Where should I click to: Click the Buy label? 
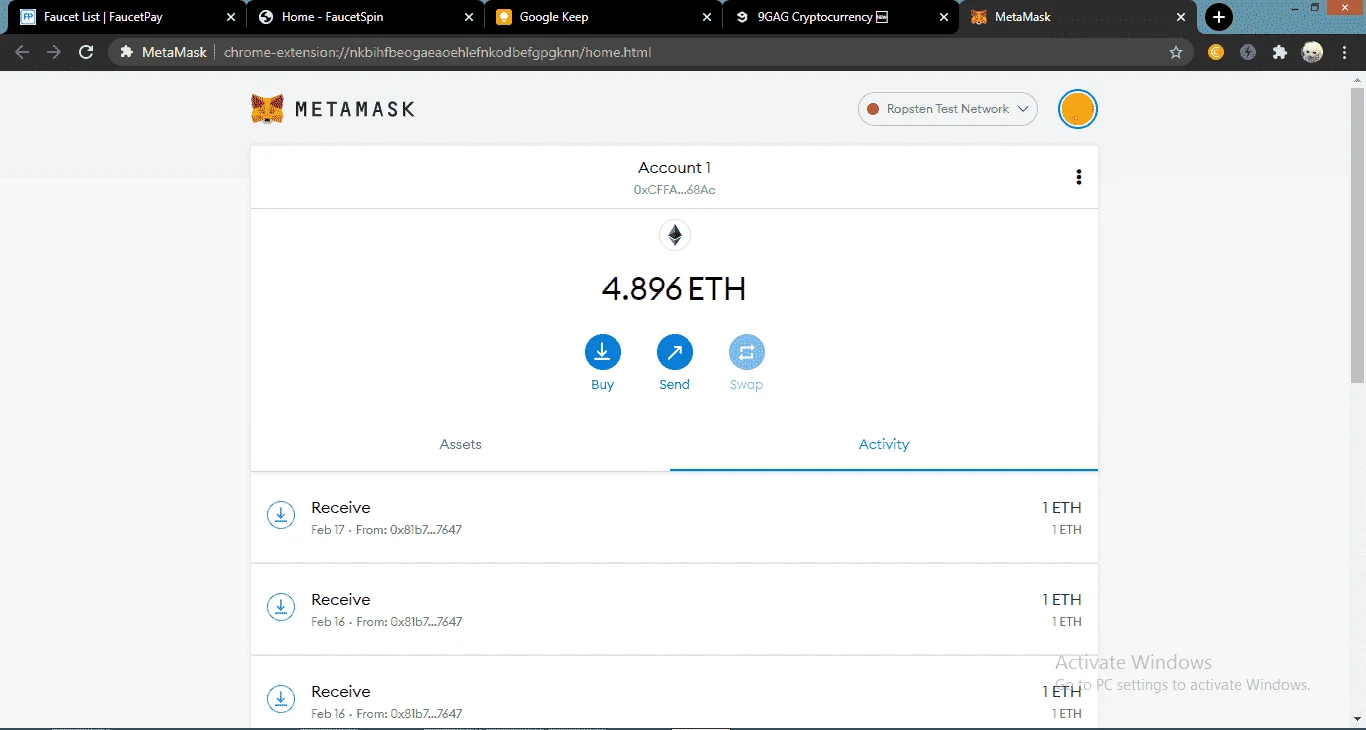point(602,385)
